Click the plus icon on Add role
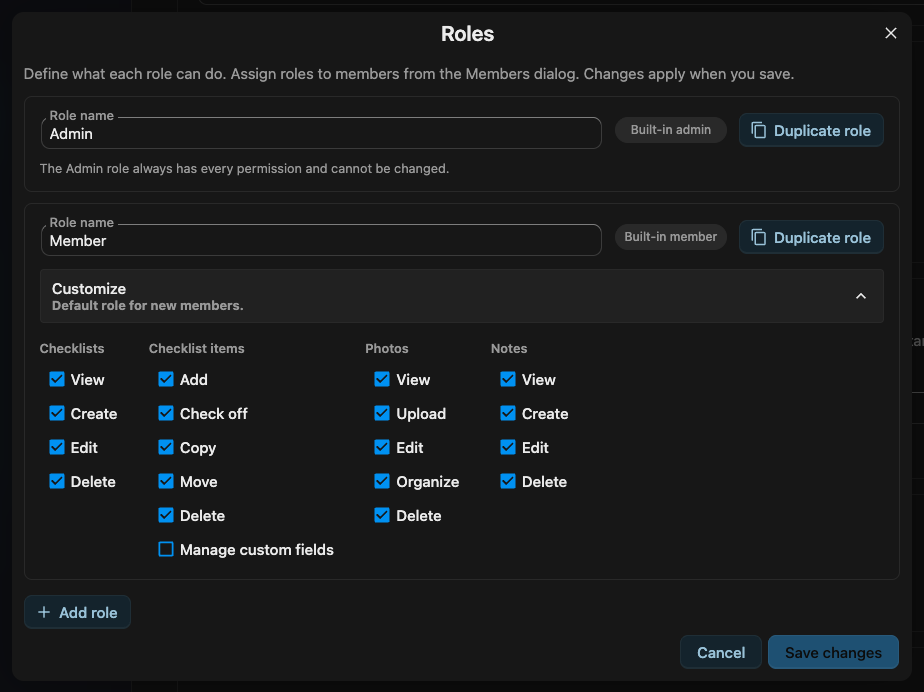The height and width of the screenshot is (692, 924). [44, 612]
